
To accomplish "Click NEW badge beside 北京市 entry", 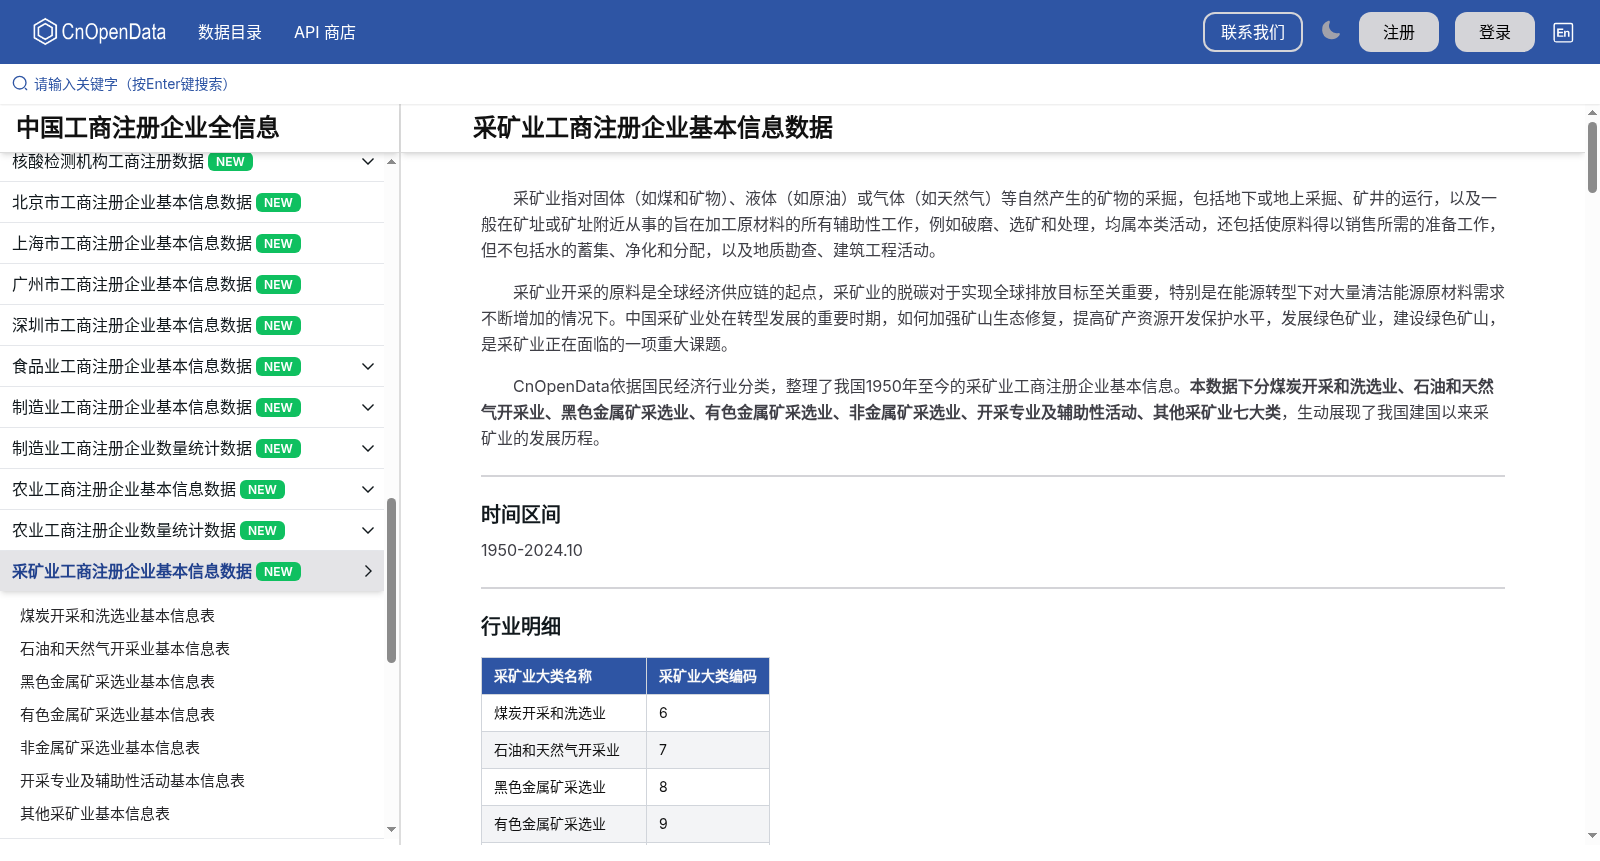I will click(x=278, y=203).
